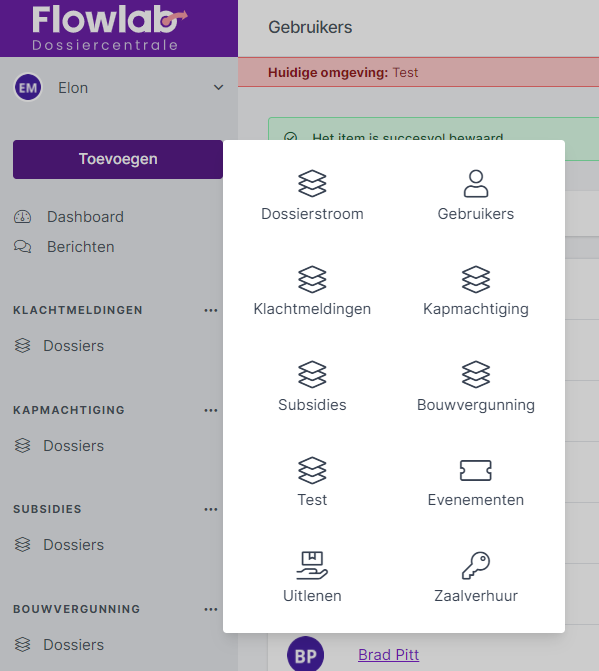This screenshot has height=671, width=599.
Task: Select the Kapmachtiging option in popup
Action: (x=475, y=291)
